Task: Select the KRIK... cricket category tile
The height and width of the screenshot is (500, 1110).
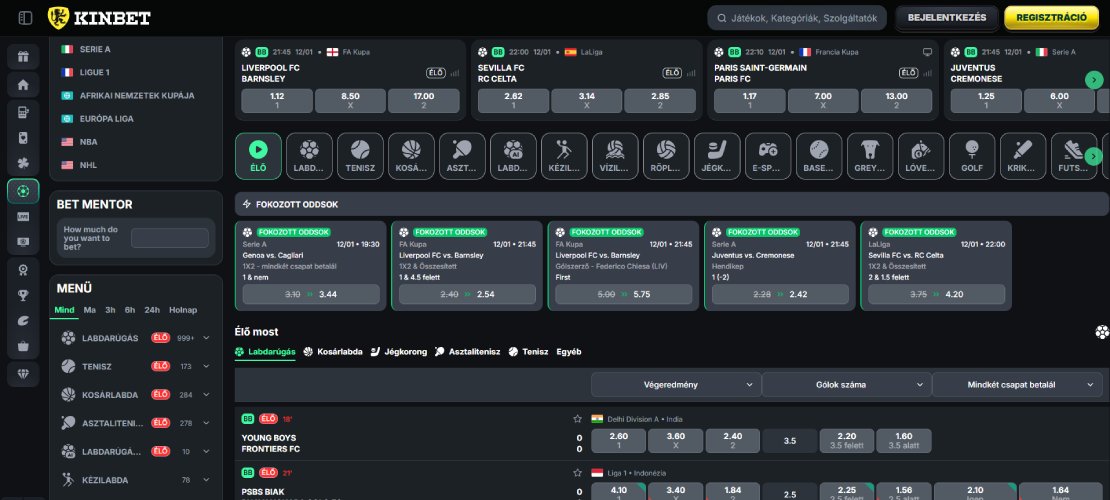Action: (1023, 156)
